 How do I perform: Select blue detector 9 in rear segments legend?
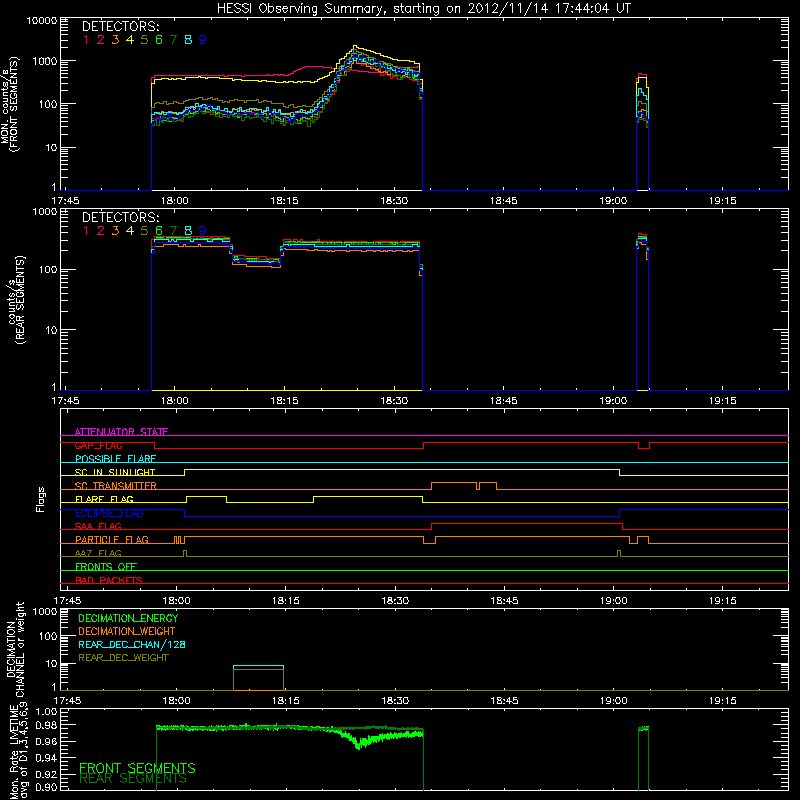click(x=203, y=231)
